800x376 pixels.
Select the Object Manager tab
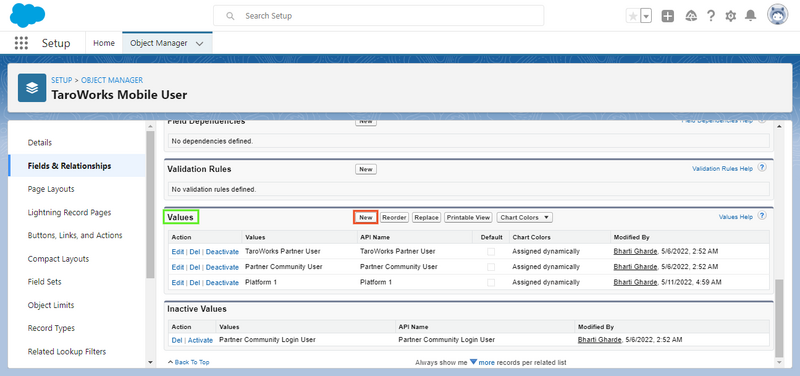click(159, 43)
